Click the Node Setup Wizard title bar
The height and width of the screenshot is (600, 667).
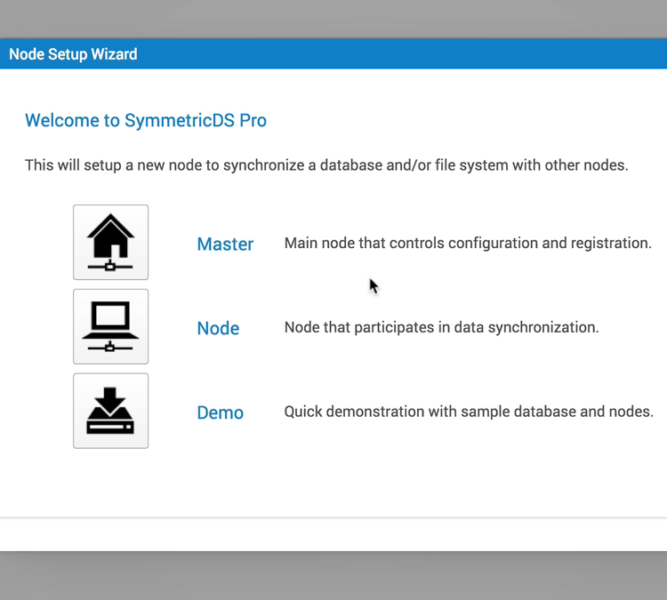click(334, 54)
